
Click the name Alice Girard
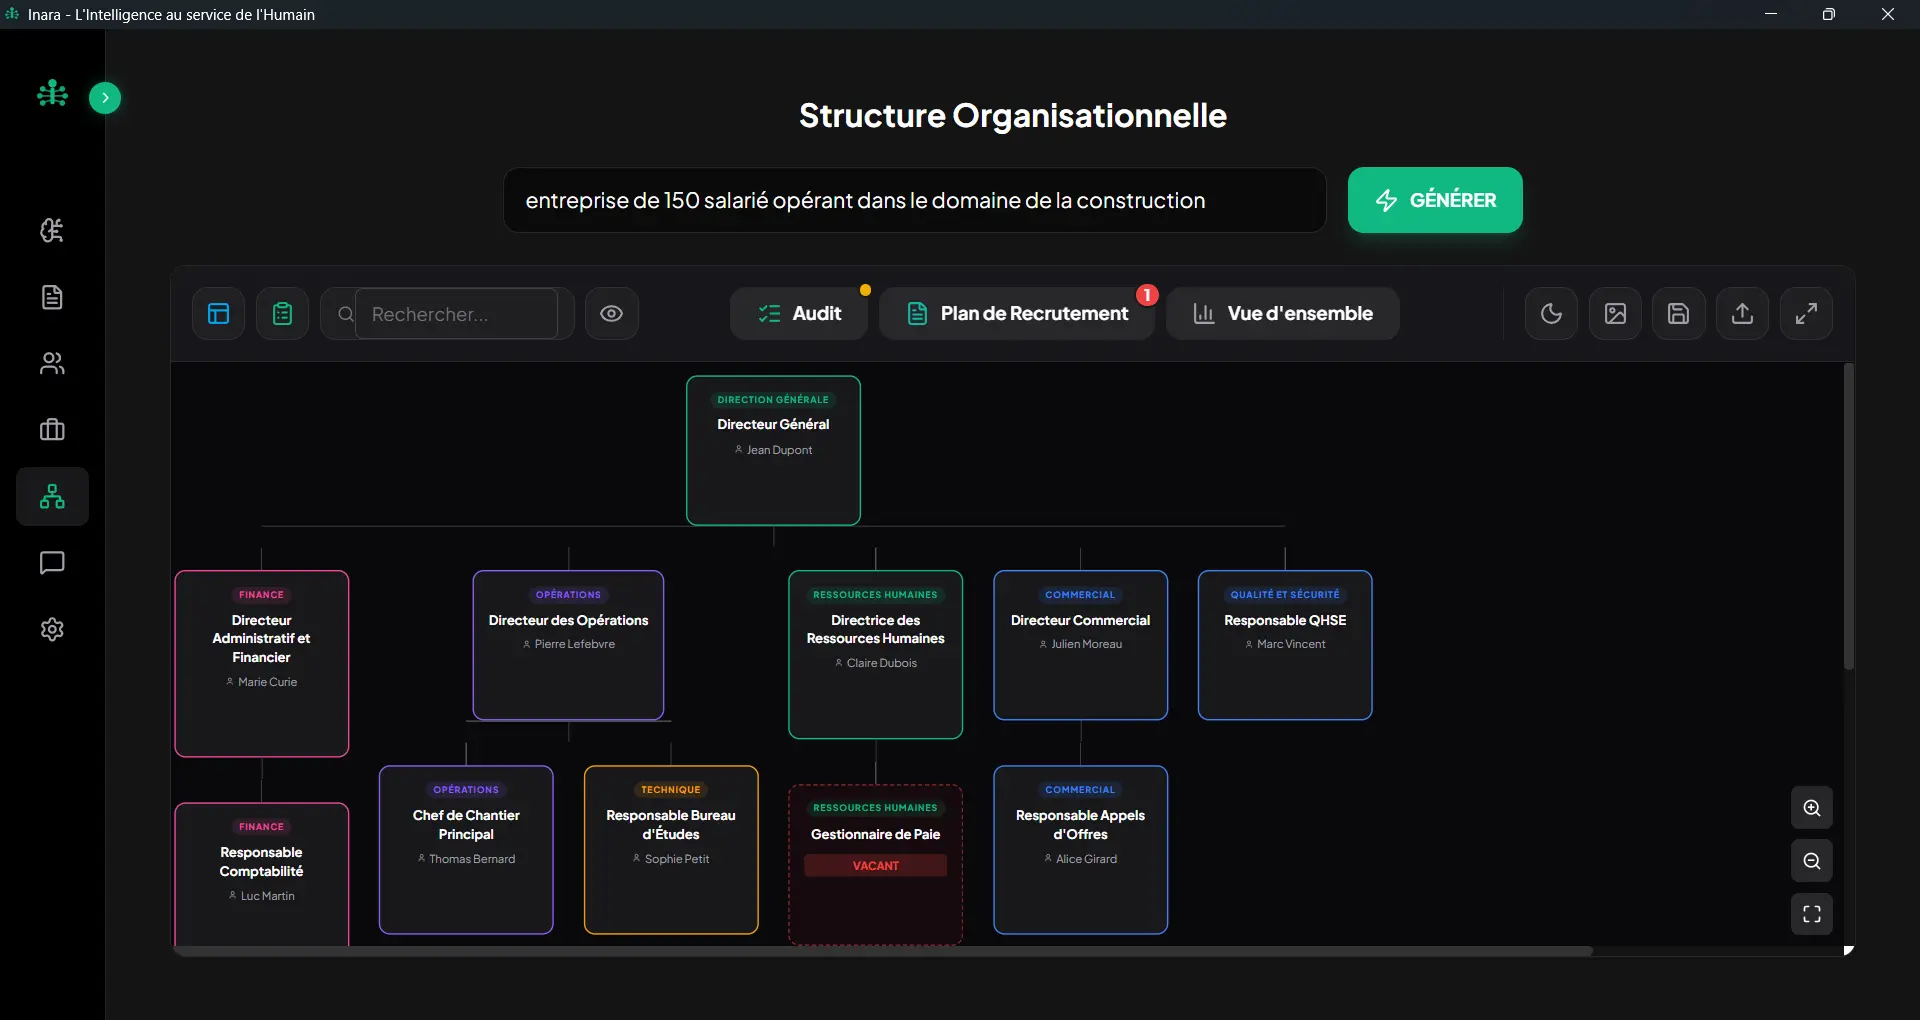coord(1086,859)
